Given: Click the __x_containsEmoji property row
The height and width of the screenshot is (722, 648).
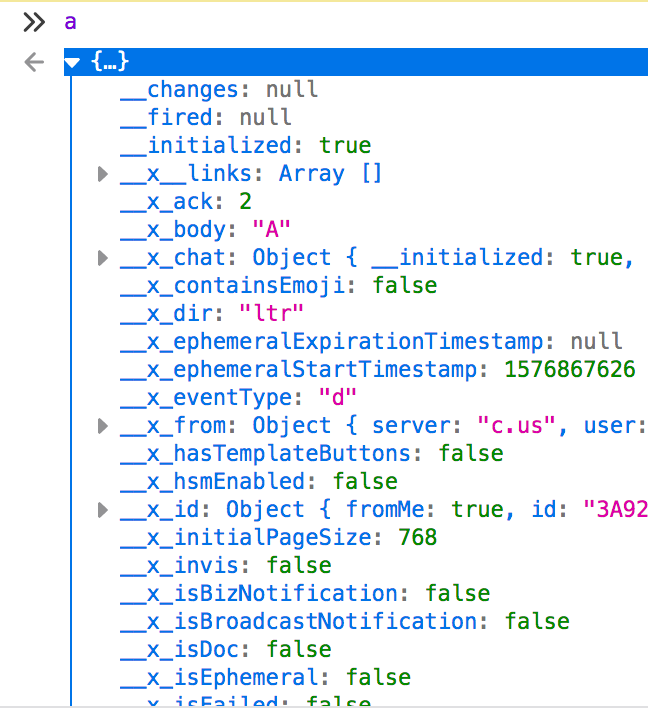Looking at the screenshot, I should point(277,286).
